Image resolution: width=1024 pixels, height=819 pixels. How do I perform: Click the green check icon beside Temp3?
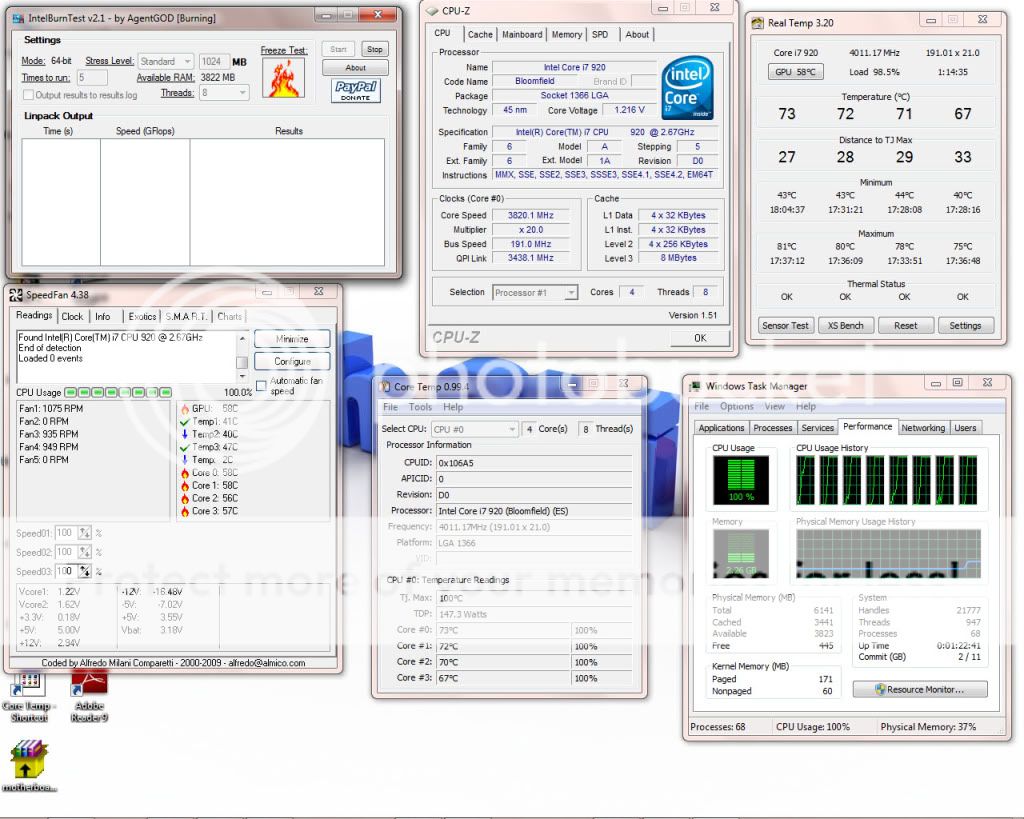coord(185,447)
